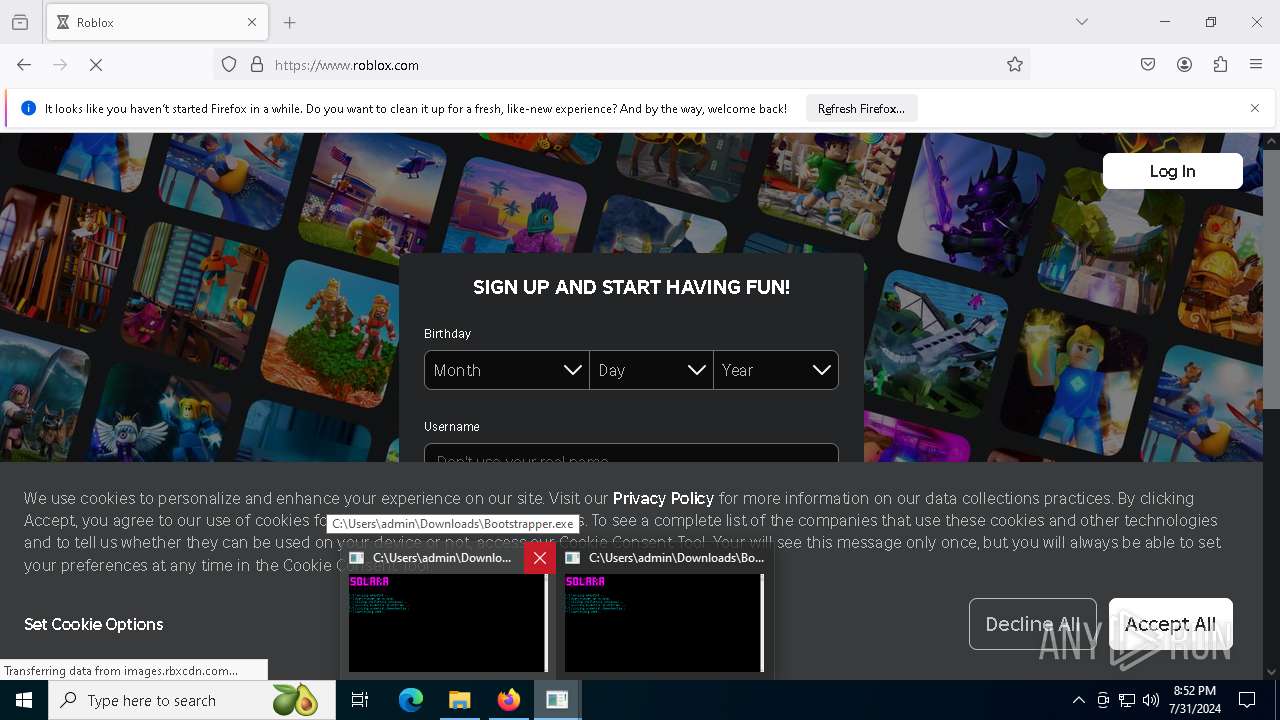Click Accept All cookies button
1280x720 pixels.
click(1170, 624)
